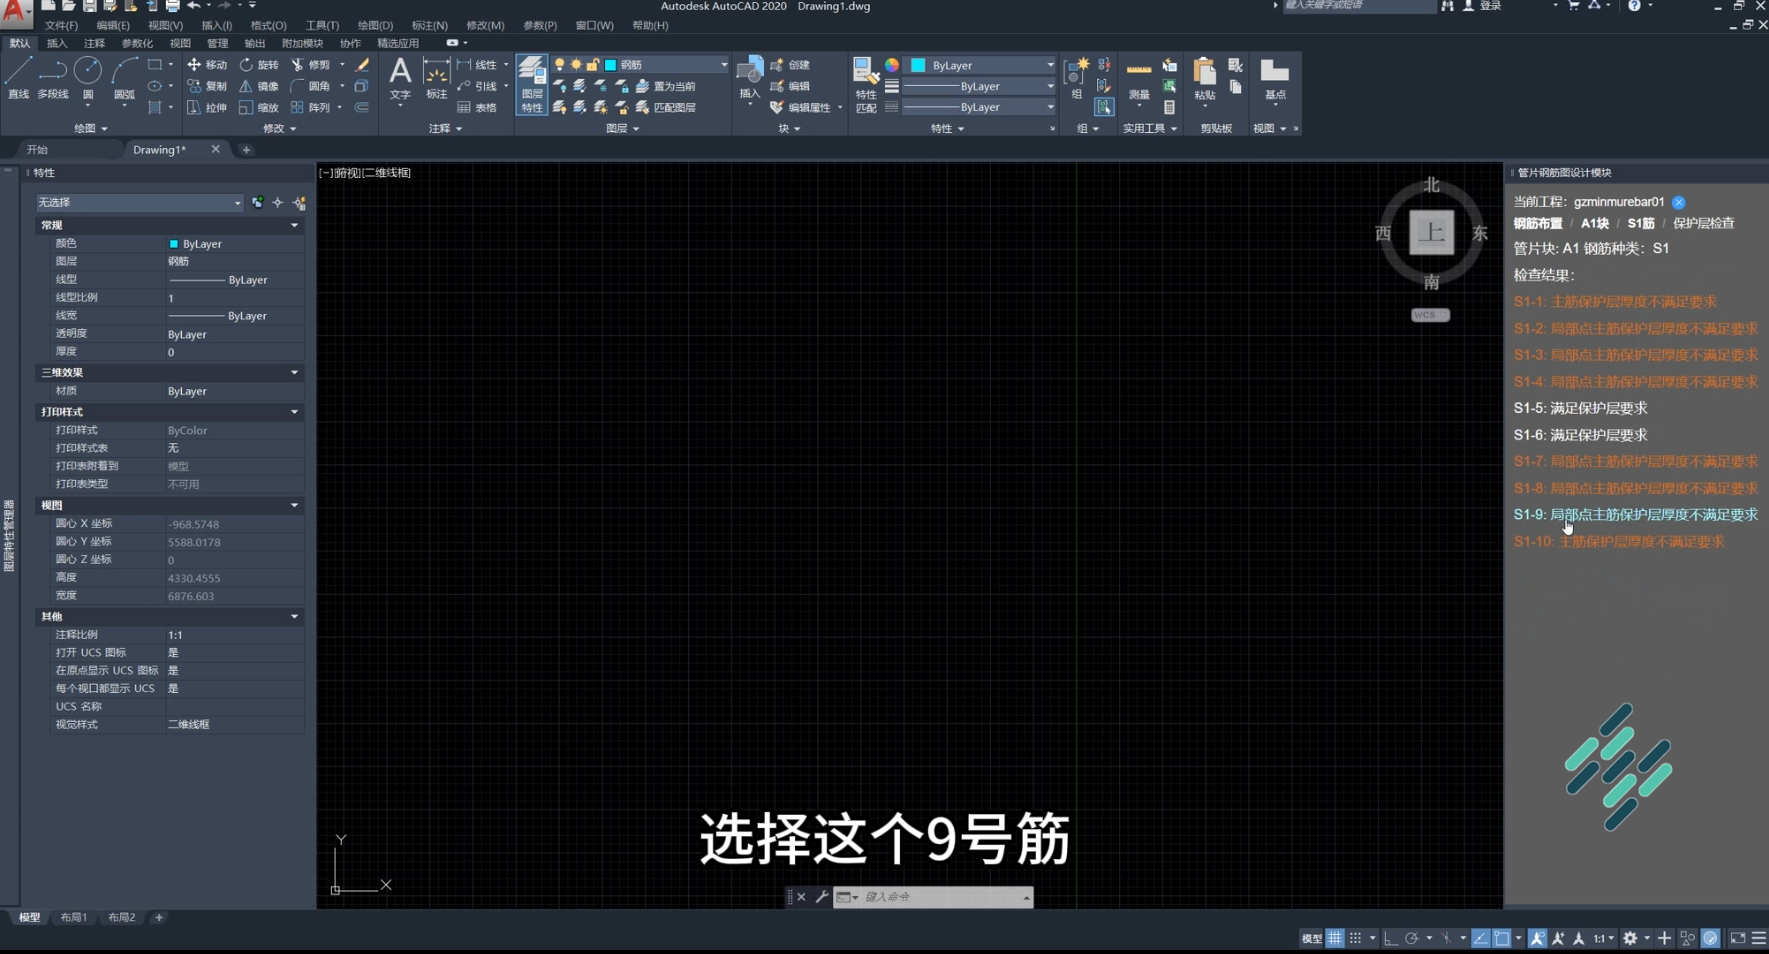Open the 文件(F) menu

(x=61, y=25)
